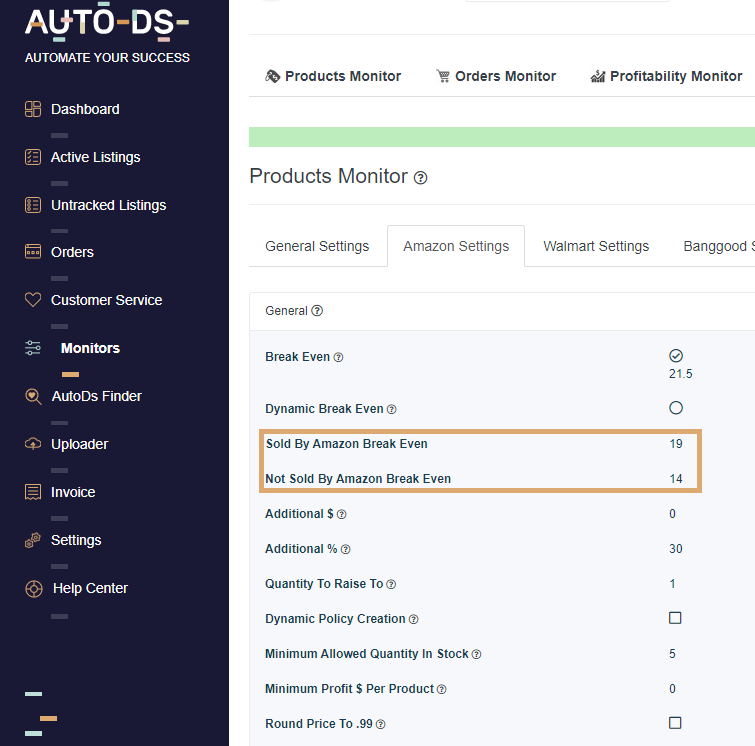Click the Products Monitor tag icon
755x746 pixels.
[x=273, y=76]
